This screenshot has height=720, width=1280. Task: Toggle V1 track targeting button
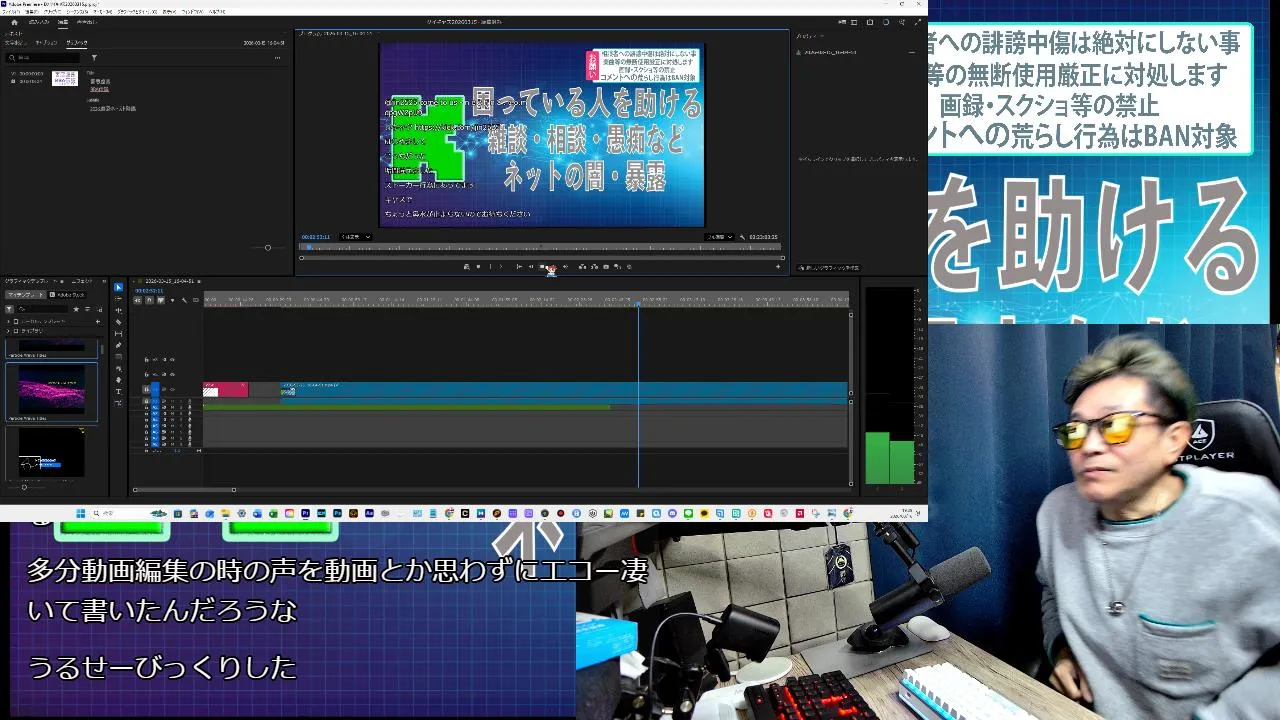(x=155, y=389)
